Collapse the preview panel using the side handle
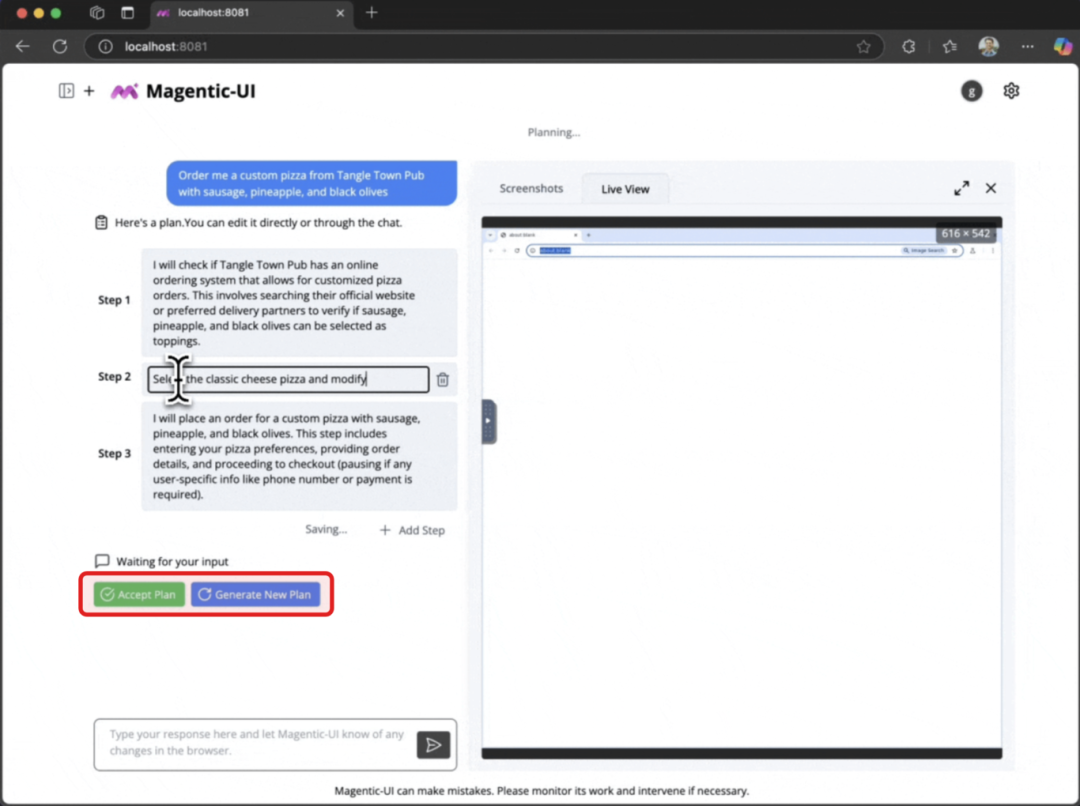1080x806 pixels. tap(488, 421)
